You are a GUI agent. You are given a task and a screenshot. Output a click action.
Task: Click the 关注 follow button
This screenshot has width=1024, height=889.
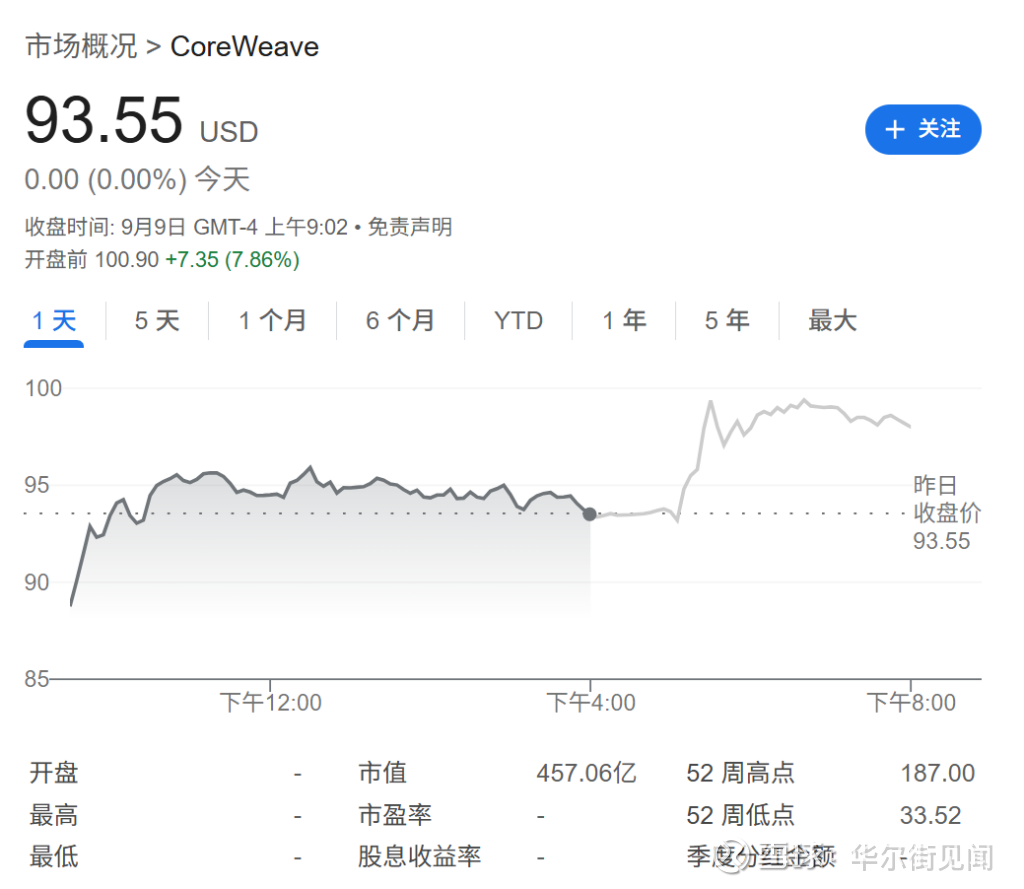[x=922, y=129]
